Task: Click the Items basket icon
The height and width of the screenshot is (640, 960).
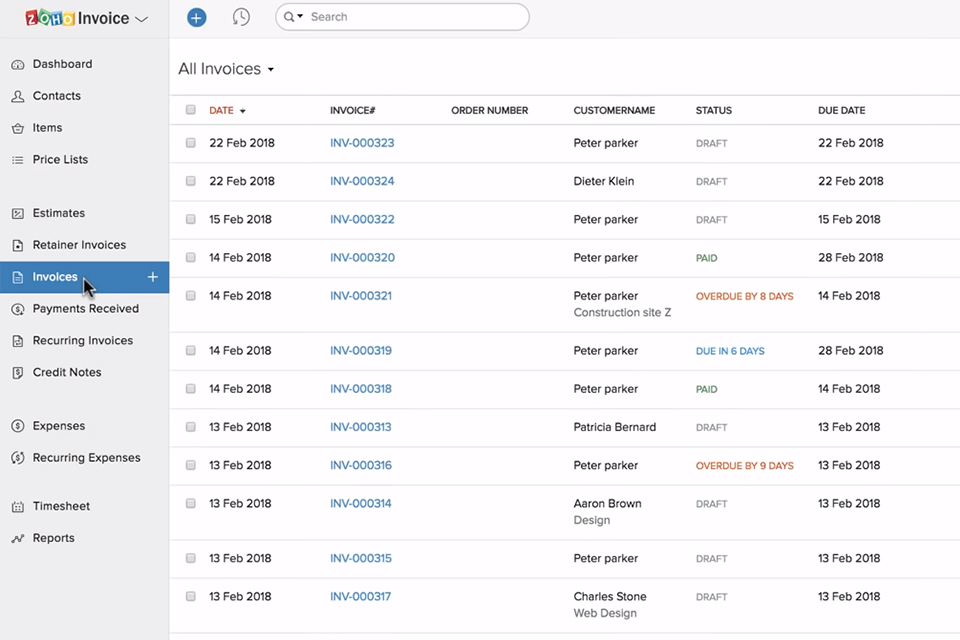Action: (x=17, y=129)
